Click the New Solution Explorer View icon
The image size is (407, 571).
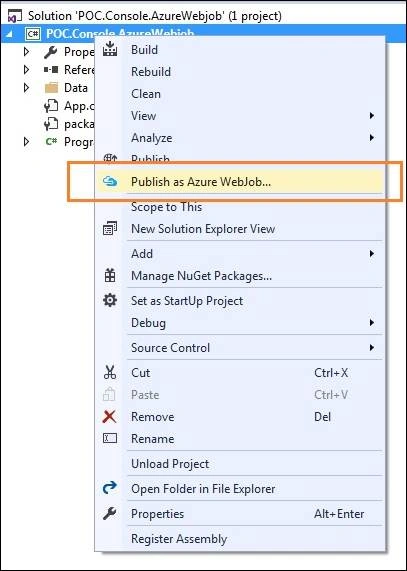pos(110,229)
